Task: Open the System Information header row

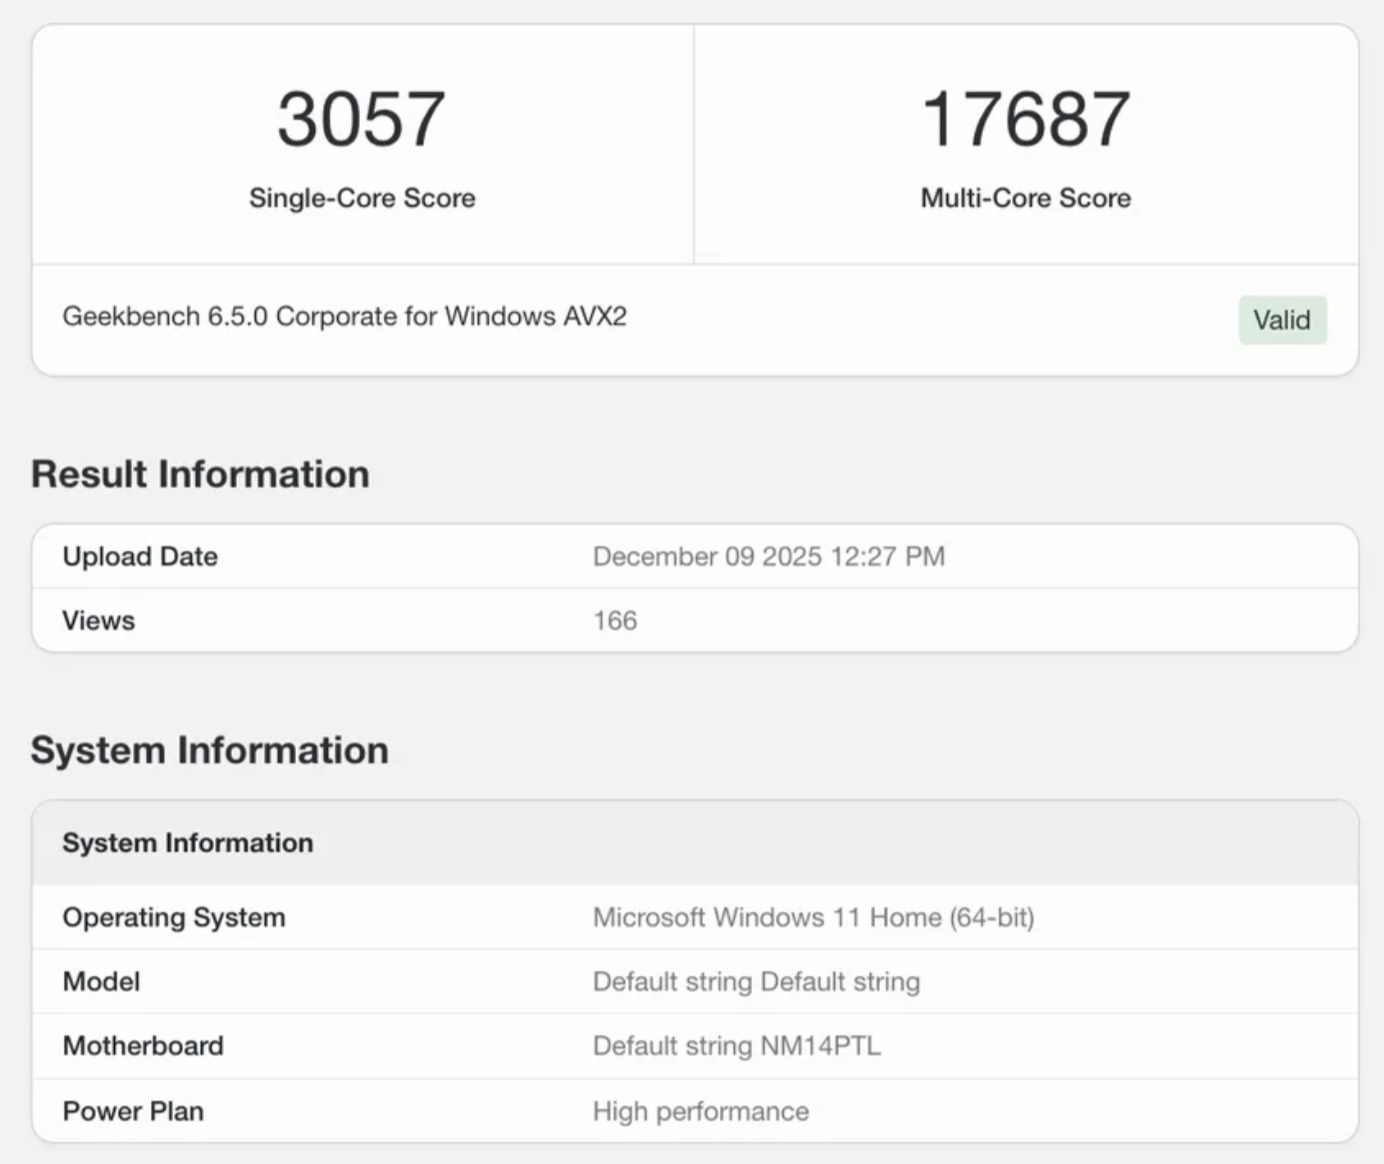Action: pos(188,843)
